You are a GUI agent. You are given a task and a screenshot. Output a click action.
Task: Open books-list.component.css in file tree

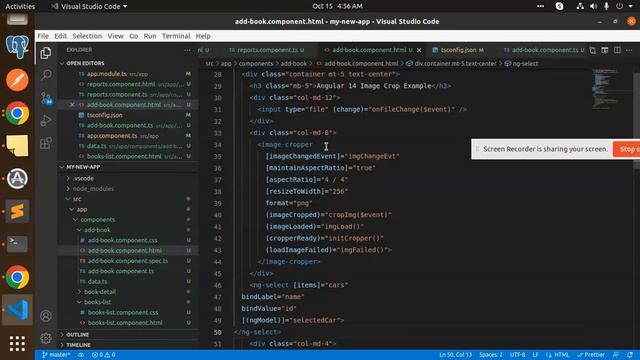(123, 312)
